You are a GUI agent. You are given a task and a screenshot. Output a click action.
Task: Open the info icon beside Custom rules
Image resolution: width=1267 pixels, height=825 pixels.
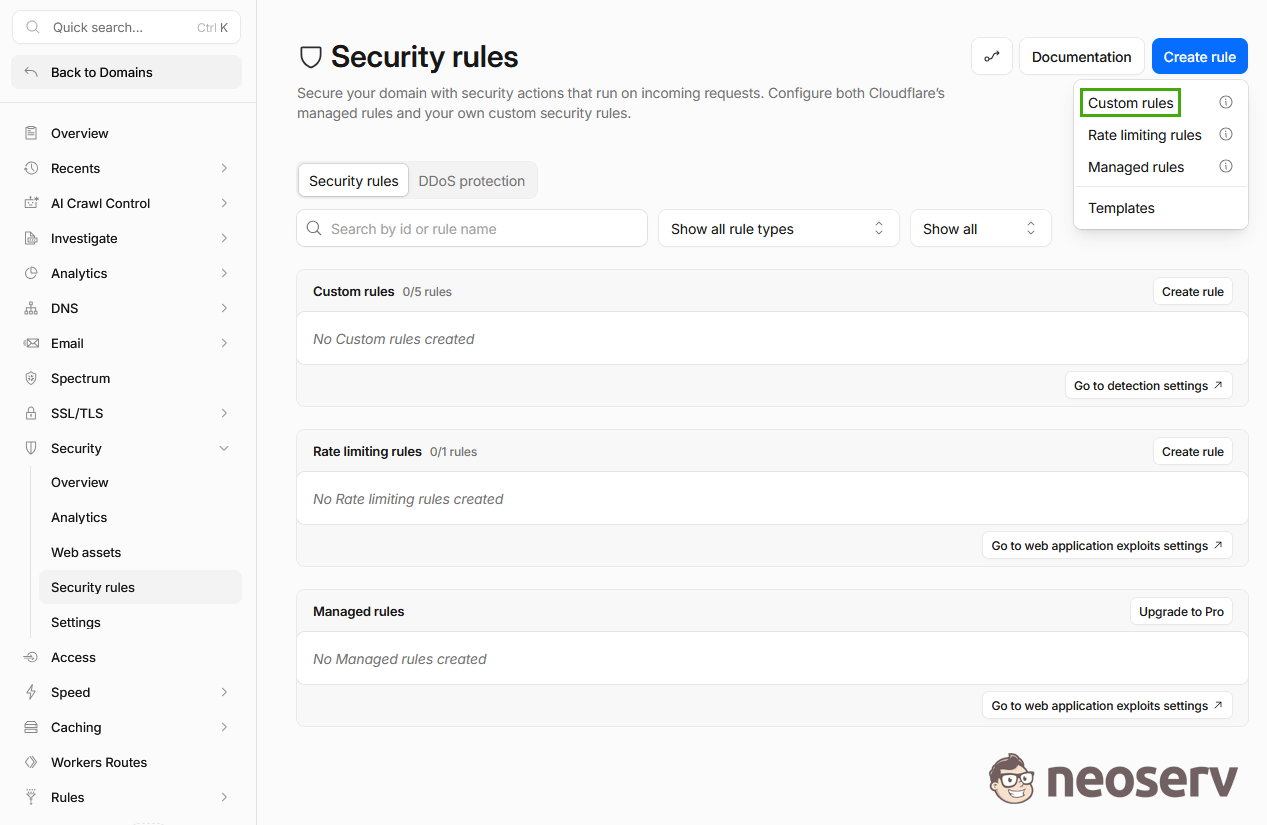[1226, 102]
